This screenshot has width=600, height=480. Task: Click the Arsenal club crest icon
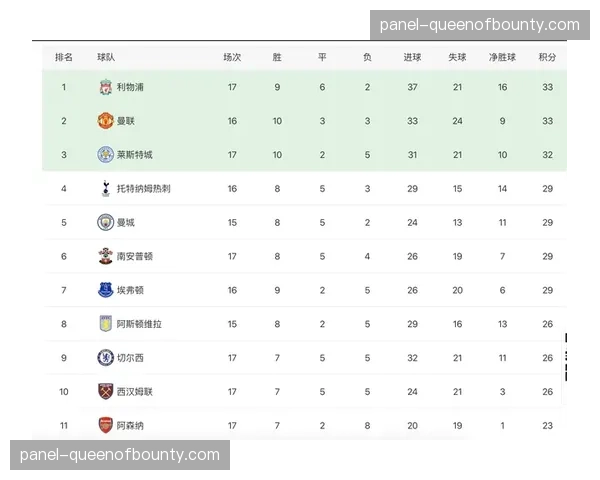(x=105, y=425)
